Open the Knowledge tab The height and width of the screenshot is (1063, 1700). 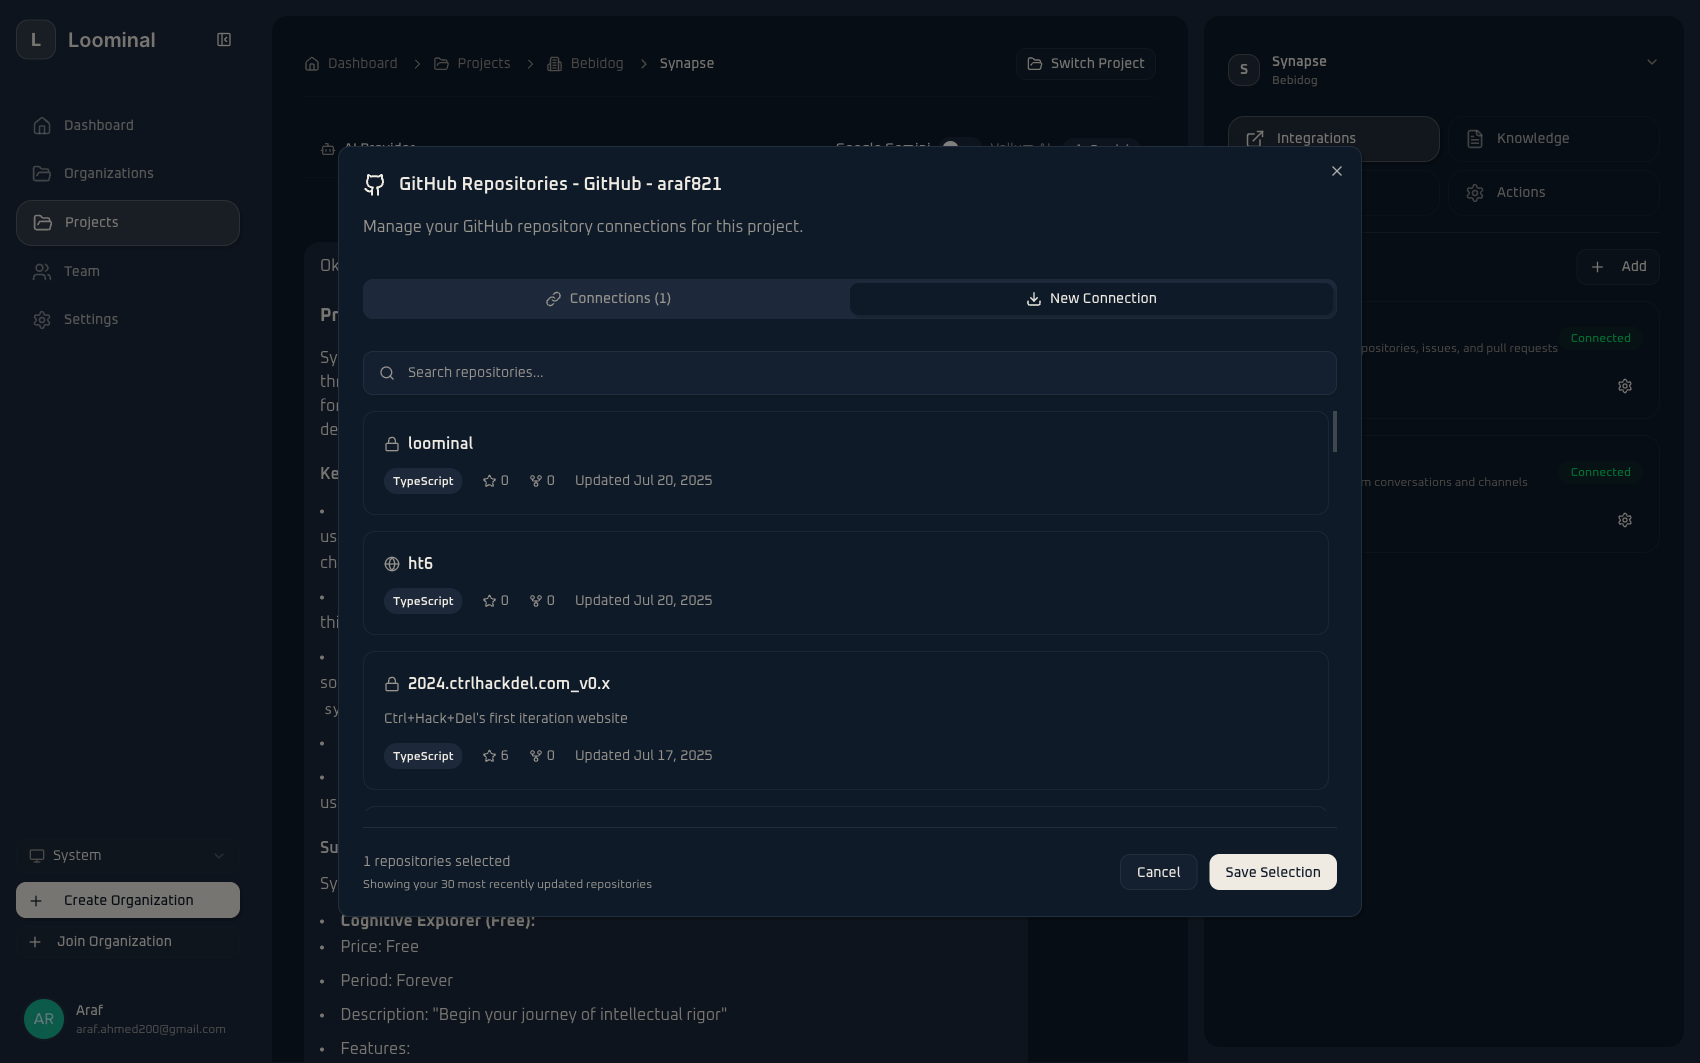pyautogui.click(x=1554, y=138)
